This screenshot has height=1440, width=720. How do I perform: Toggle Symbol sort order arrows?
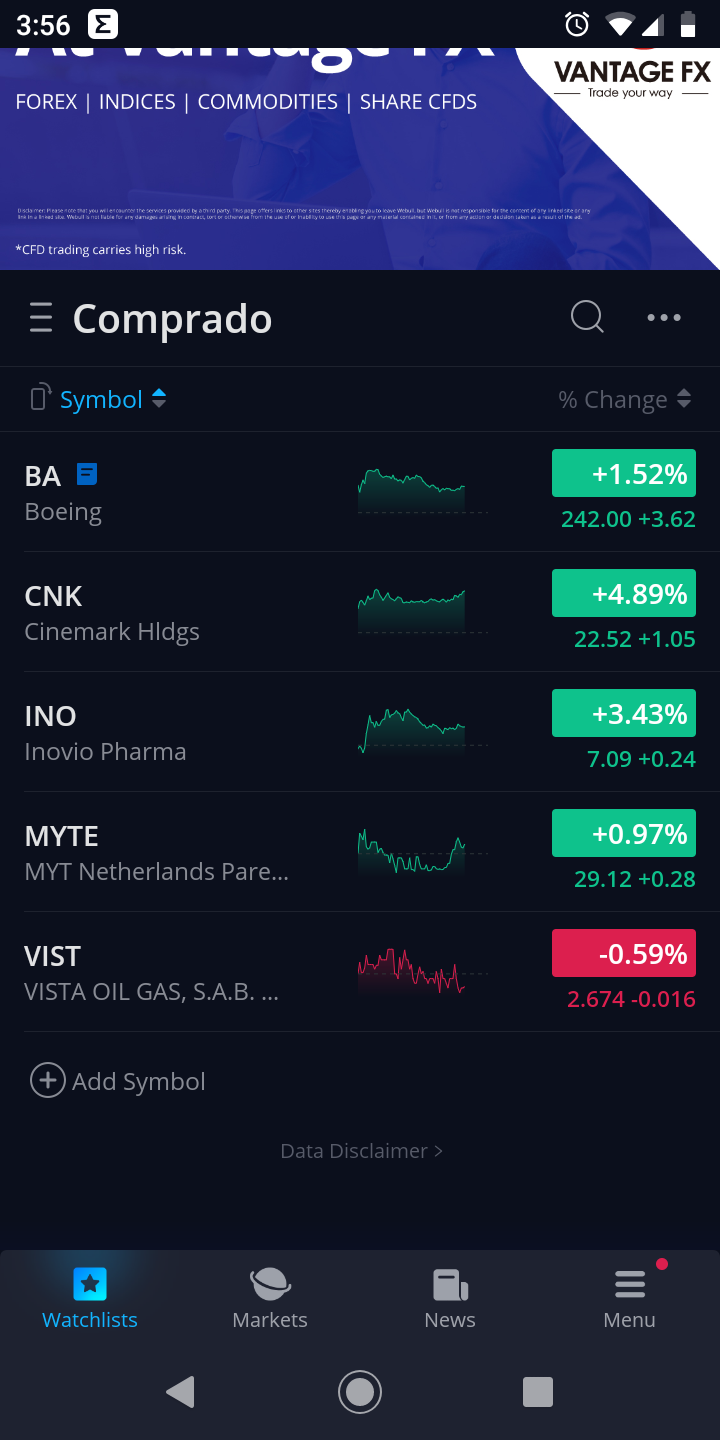[159, 399]
